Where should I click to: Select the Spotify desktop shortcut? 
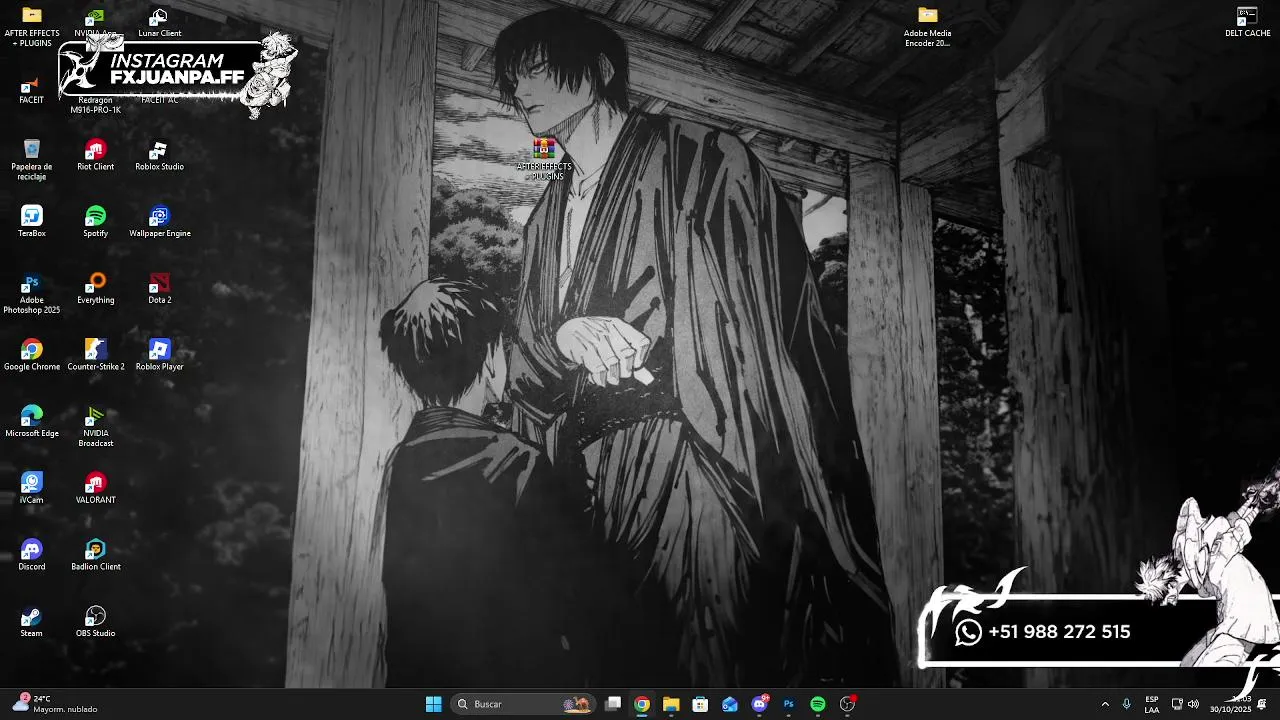(96, 222)
